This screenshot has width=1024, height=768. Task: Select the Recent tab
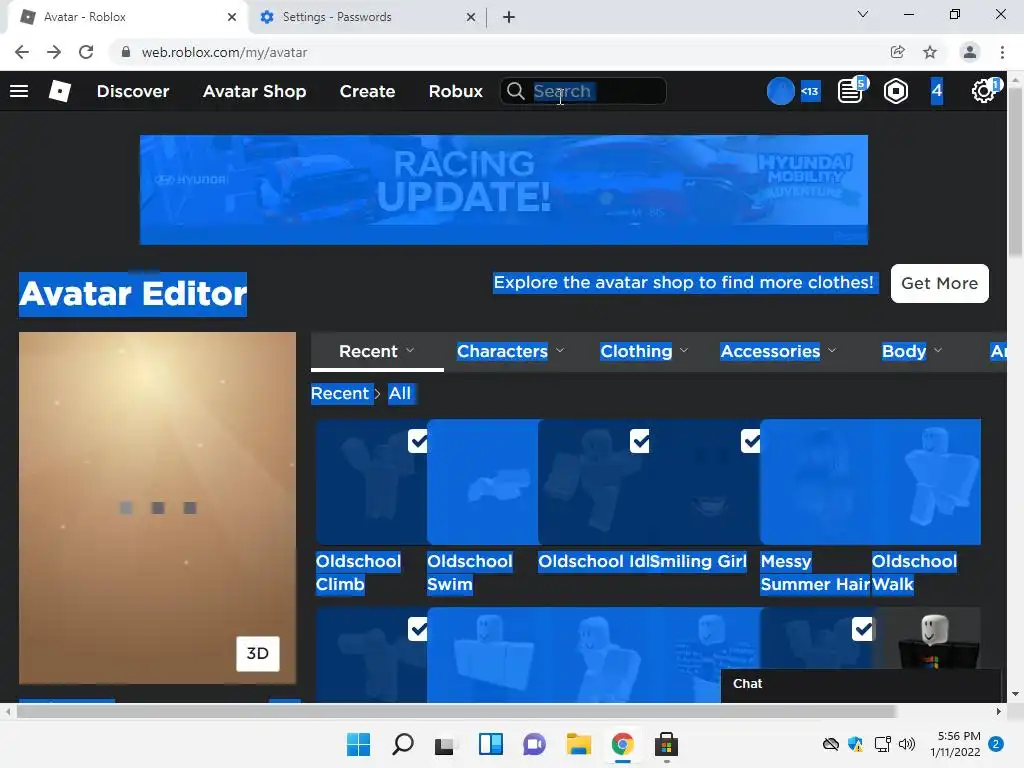click(x=377, y=351)
